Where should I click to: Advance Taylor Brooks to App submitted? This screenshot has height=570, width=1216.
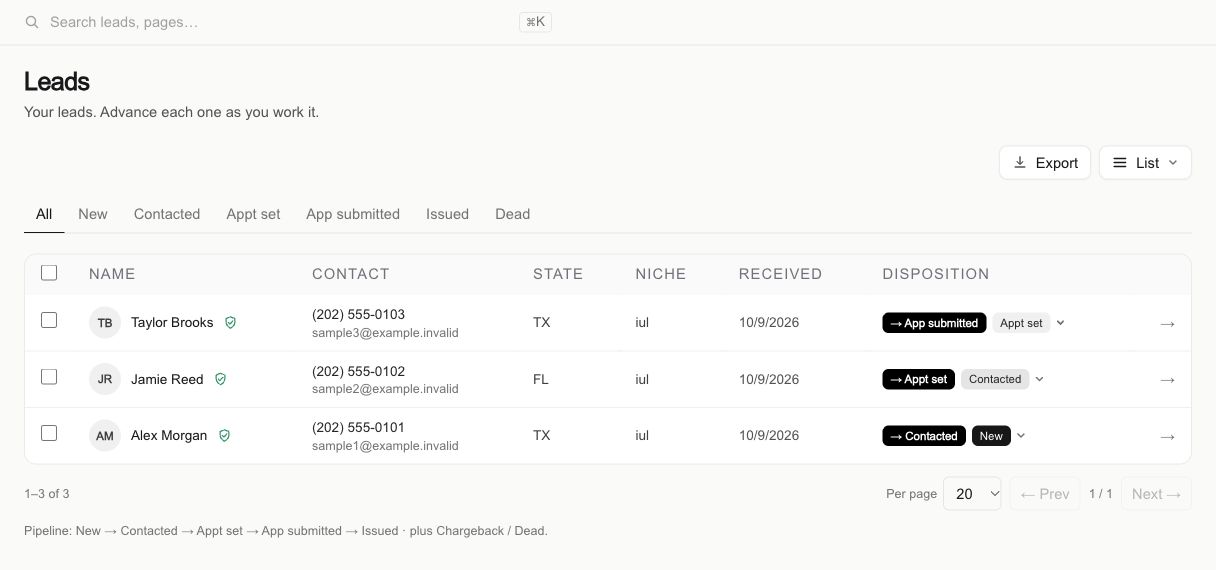click(934, 323)
